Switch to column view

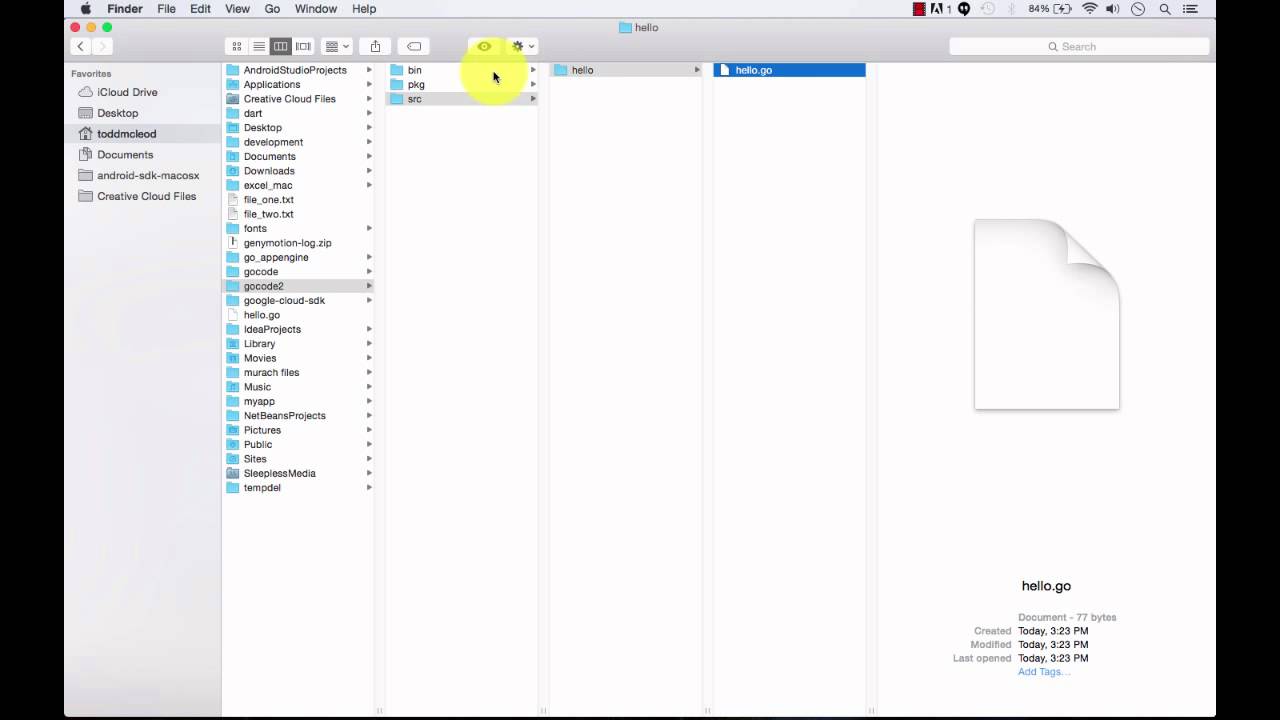[x=281, y=46]
